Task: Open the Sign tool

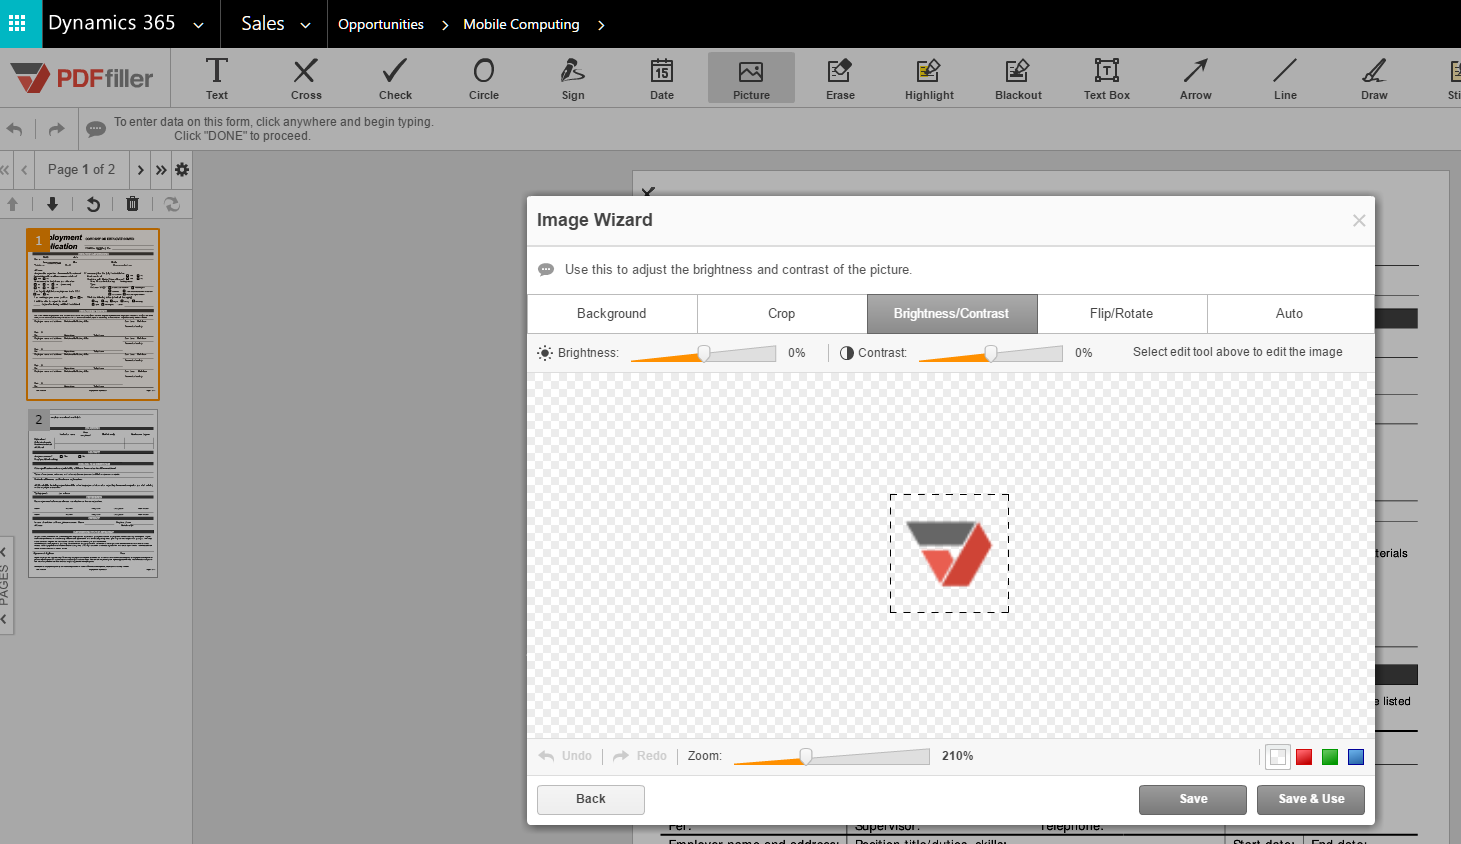Action: (x=573, y=78)
